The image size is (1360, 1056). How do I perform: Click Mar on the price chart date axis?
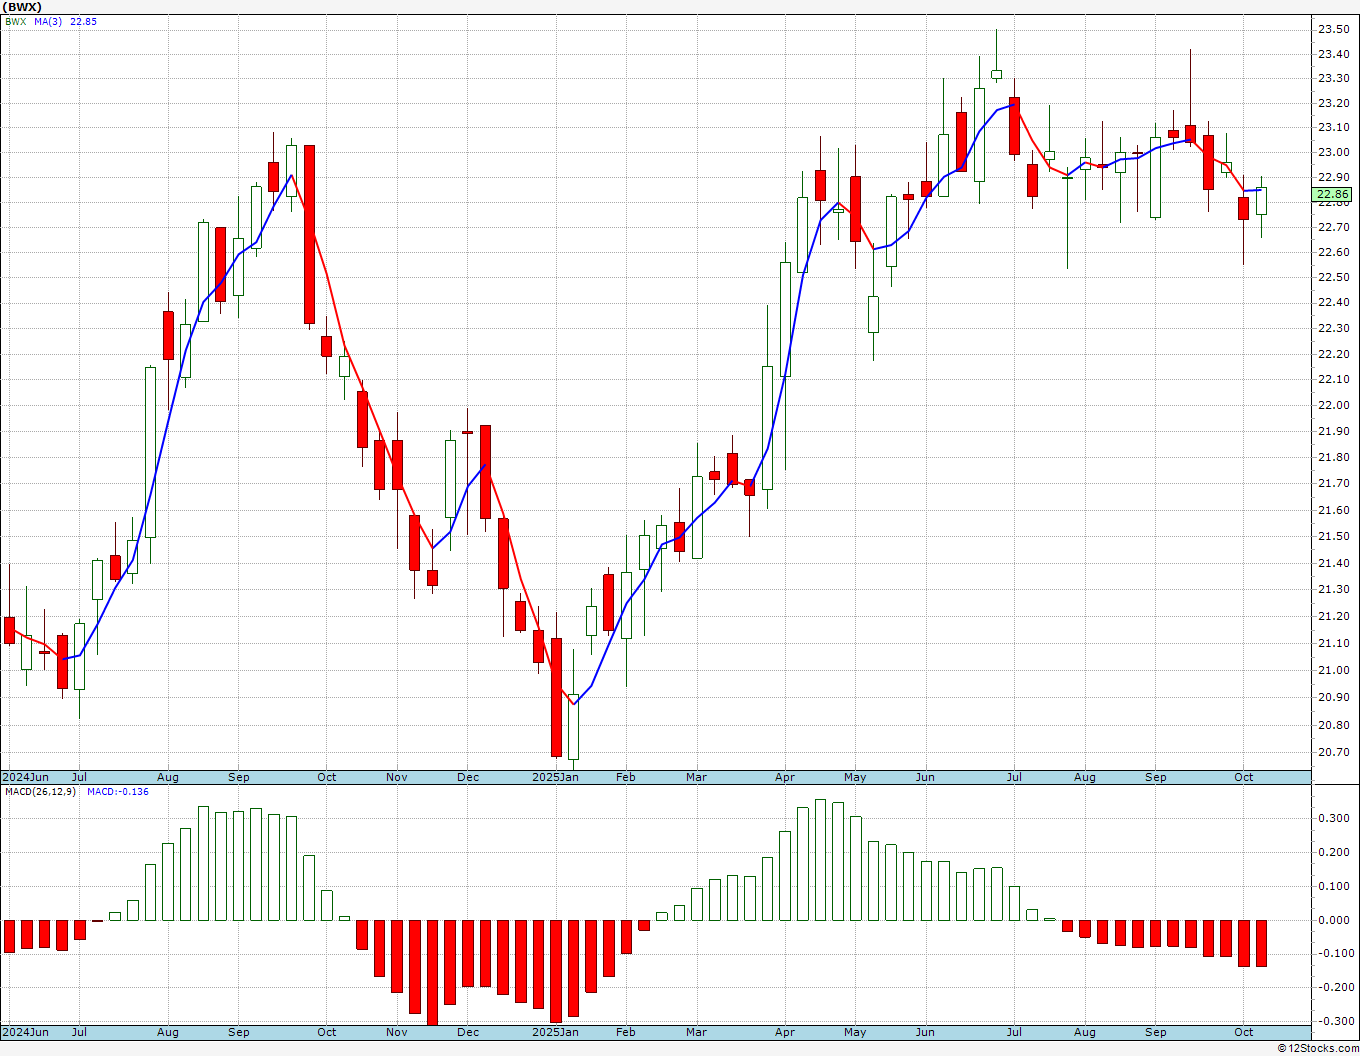696,777
